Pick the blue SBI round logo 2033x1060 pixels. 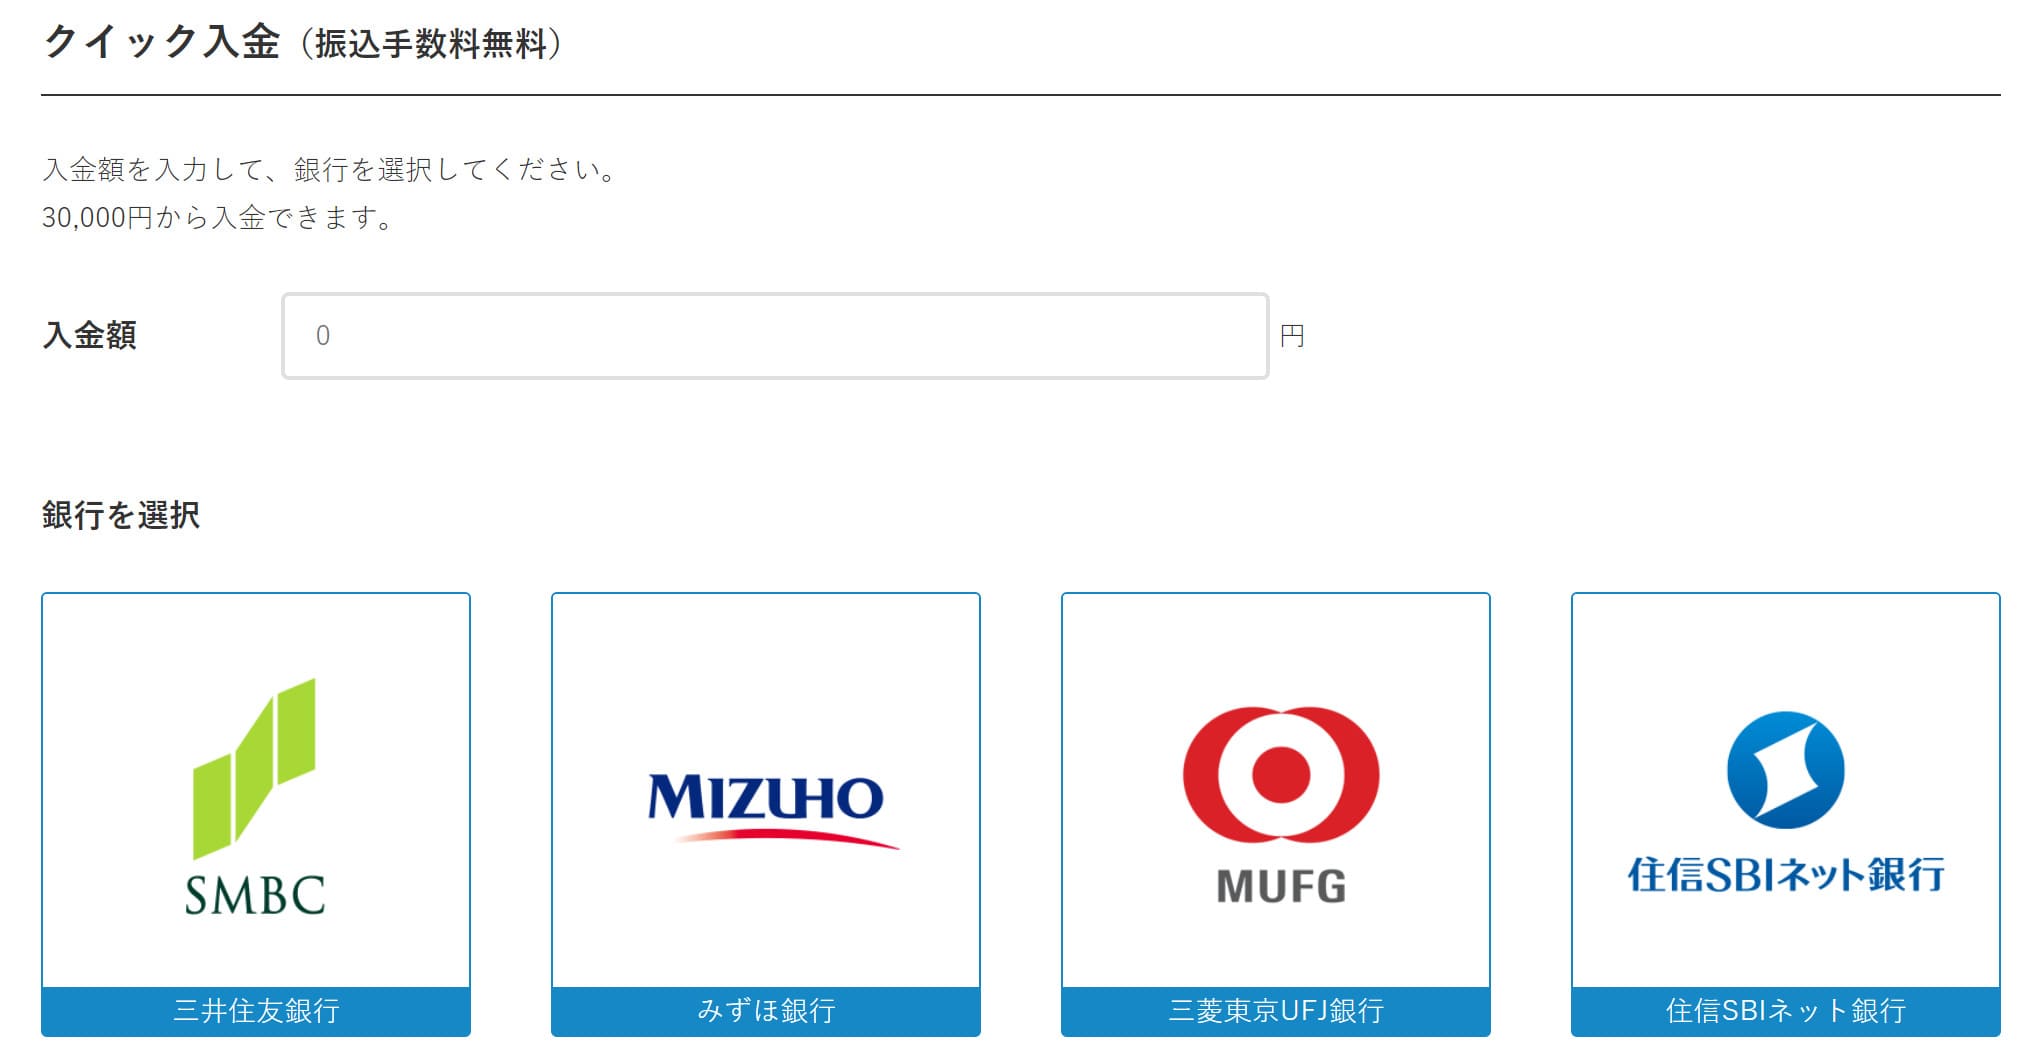click(x=1785, y=770)
